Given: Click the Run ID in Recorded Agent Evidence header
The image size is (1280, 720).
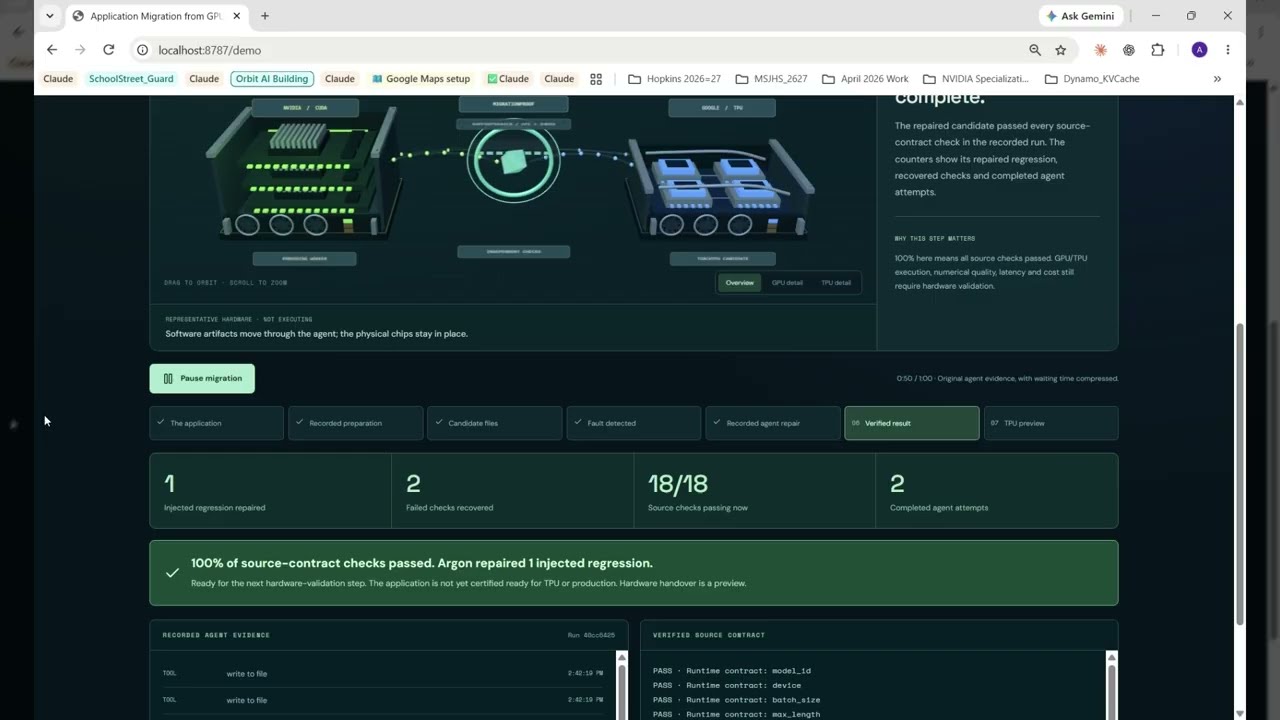Looking at the screenshot, I should tap(590, 635).
